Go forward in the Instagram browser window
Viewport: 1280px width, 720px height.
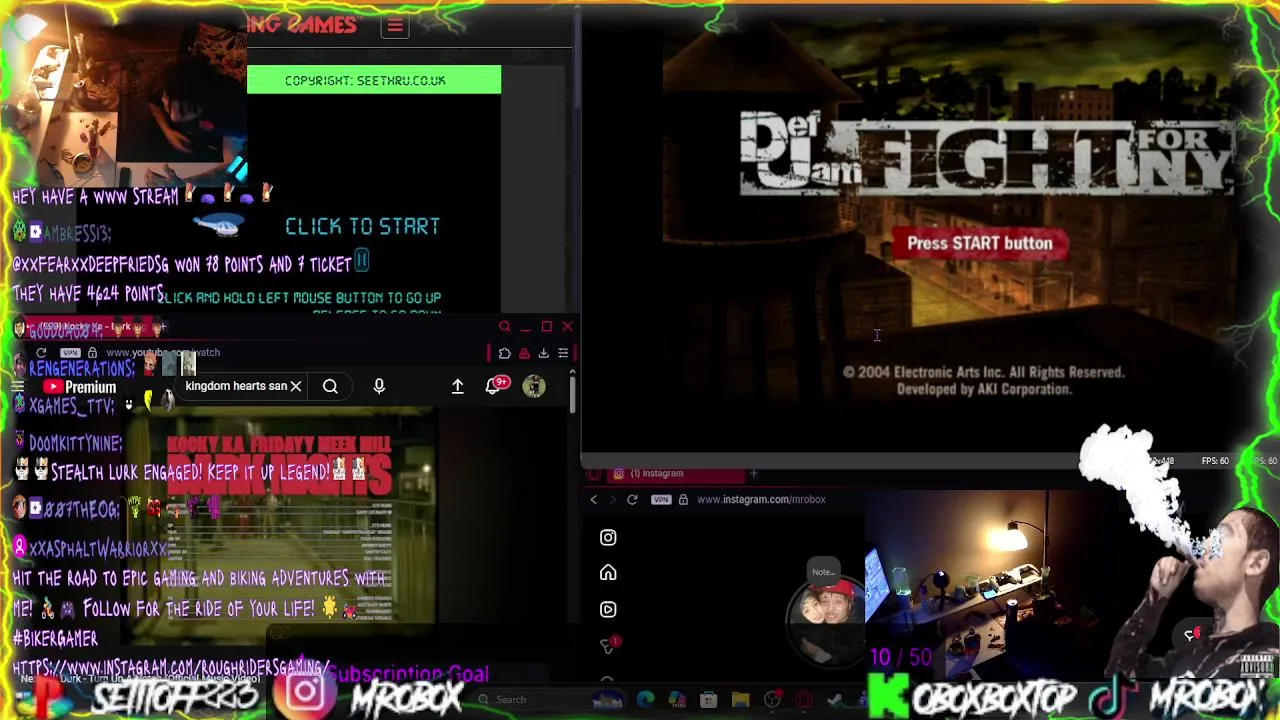[x=613, y=500]
